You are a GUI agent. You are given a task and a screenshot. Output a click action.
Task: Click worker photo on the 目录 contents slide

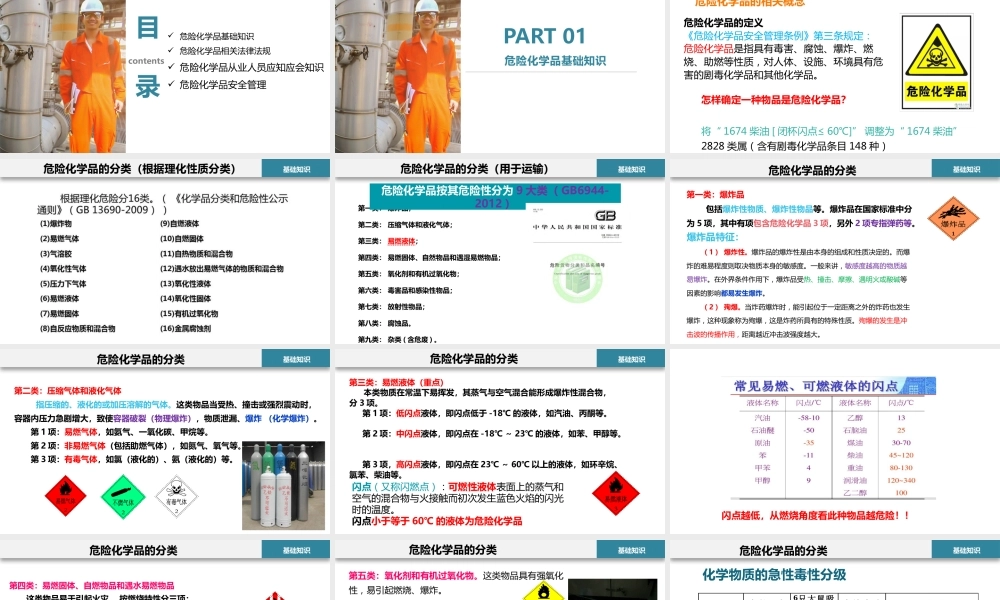tap(62, 76)
